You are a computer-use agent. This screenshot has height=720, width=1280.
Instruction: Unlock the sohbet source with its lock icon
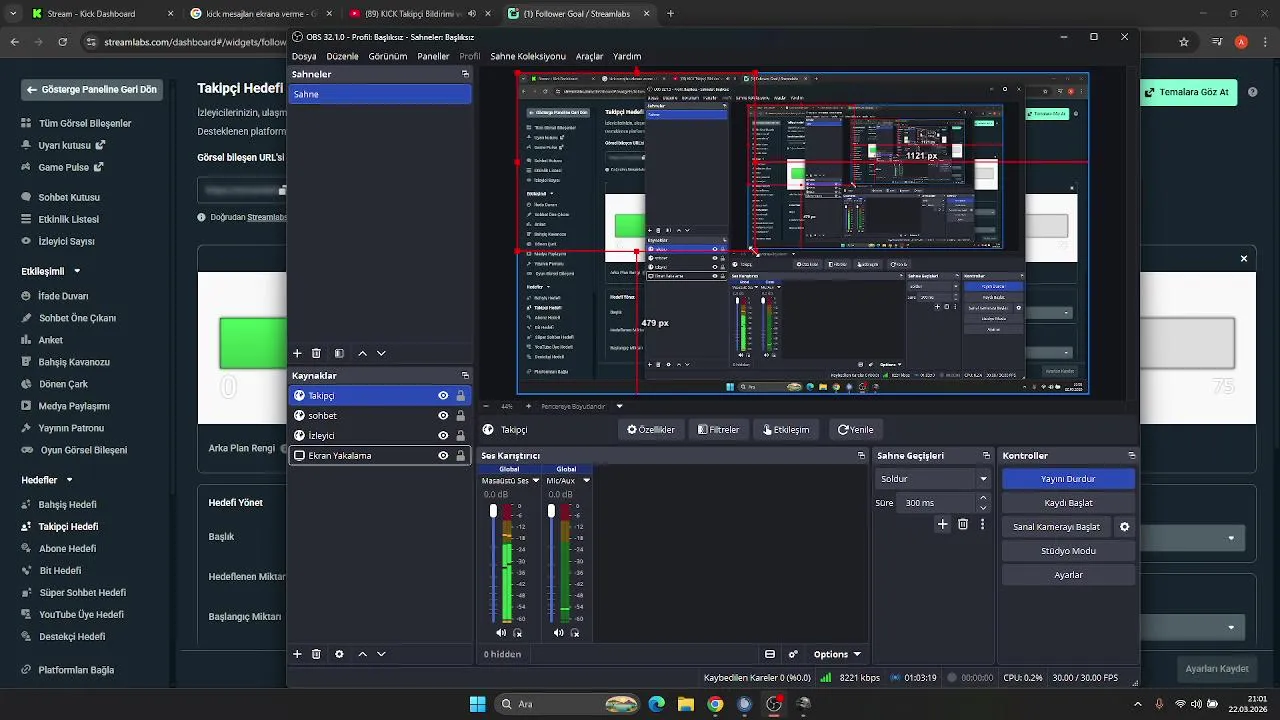click(x=460, y=416)
